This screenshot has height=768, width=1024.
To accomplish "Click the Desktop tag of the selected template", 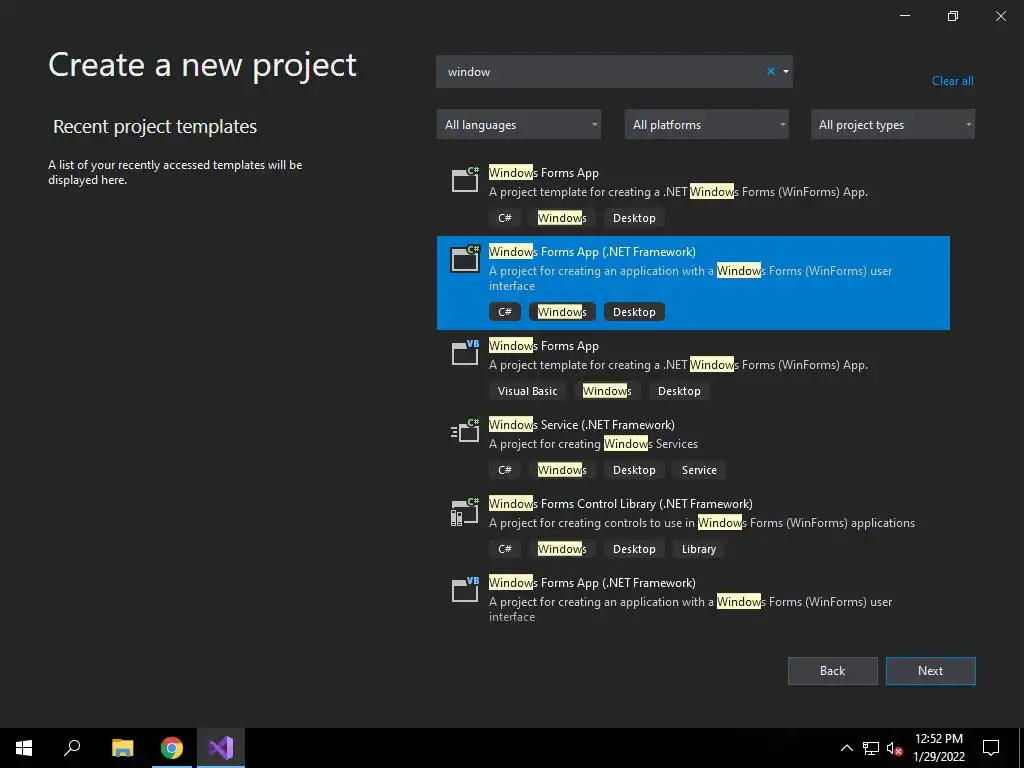I will tap(634, 312).
